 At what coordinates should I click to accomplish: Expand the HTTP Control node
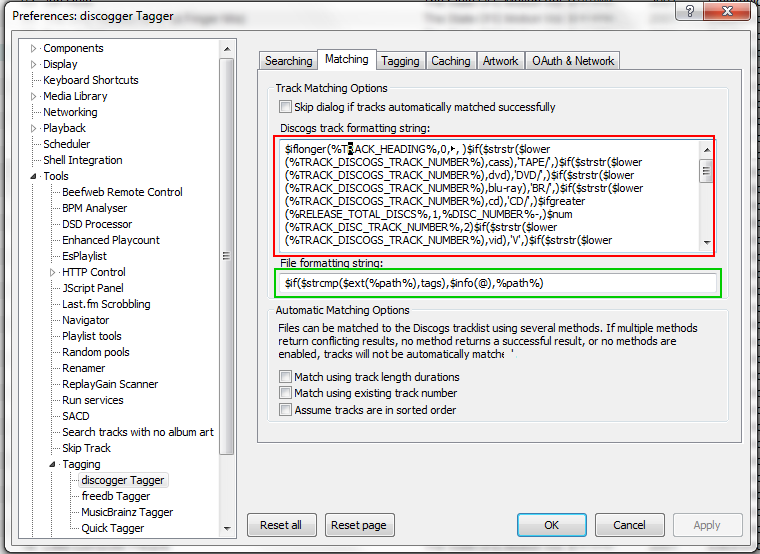[x=52, y=272]
